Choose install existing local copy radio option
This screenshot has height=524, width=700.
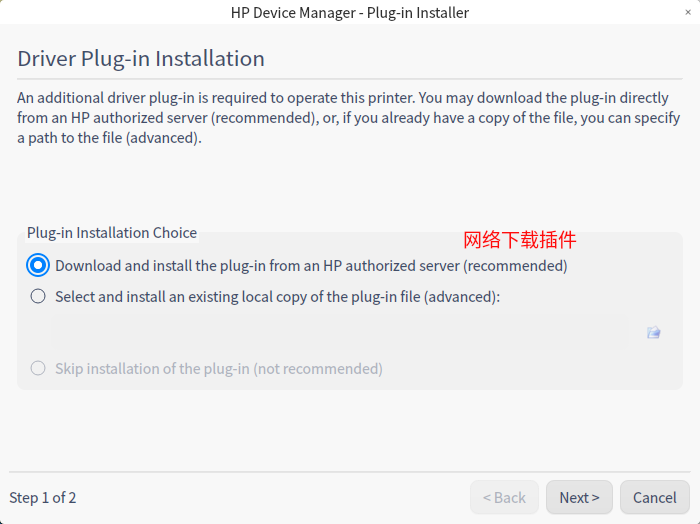38,296
